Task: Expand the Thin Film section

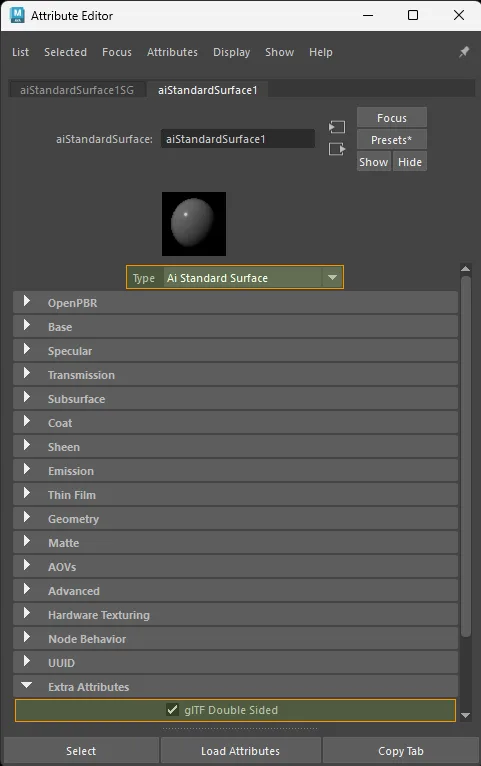Action: pos(235,495)
